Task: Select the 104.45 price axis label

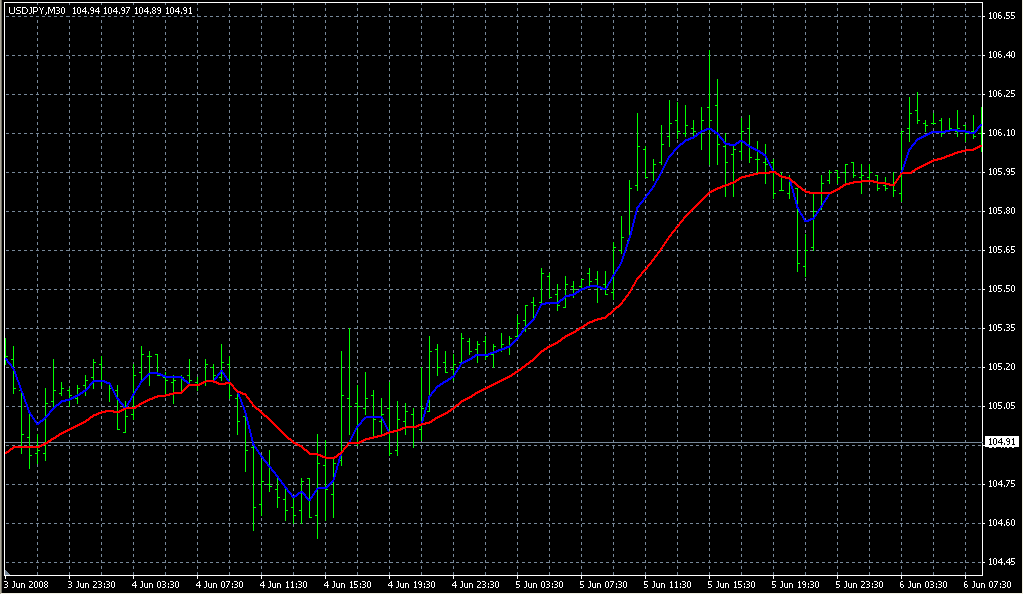Action: 1001,561
